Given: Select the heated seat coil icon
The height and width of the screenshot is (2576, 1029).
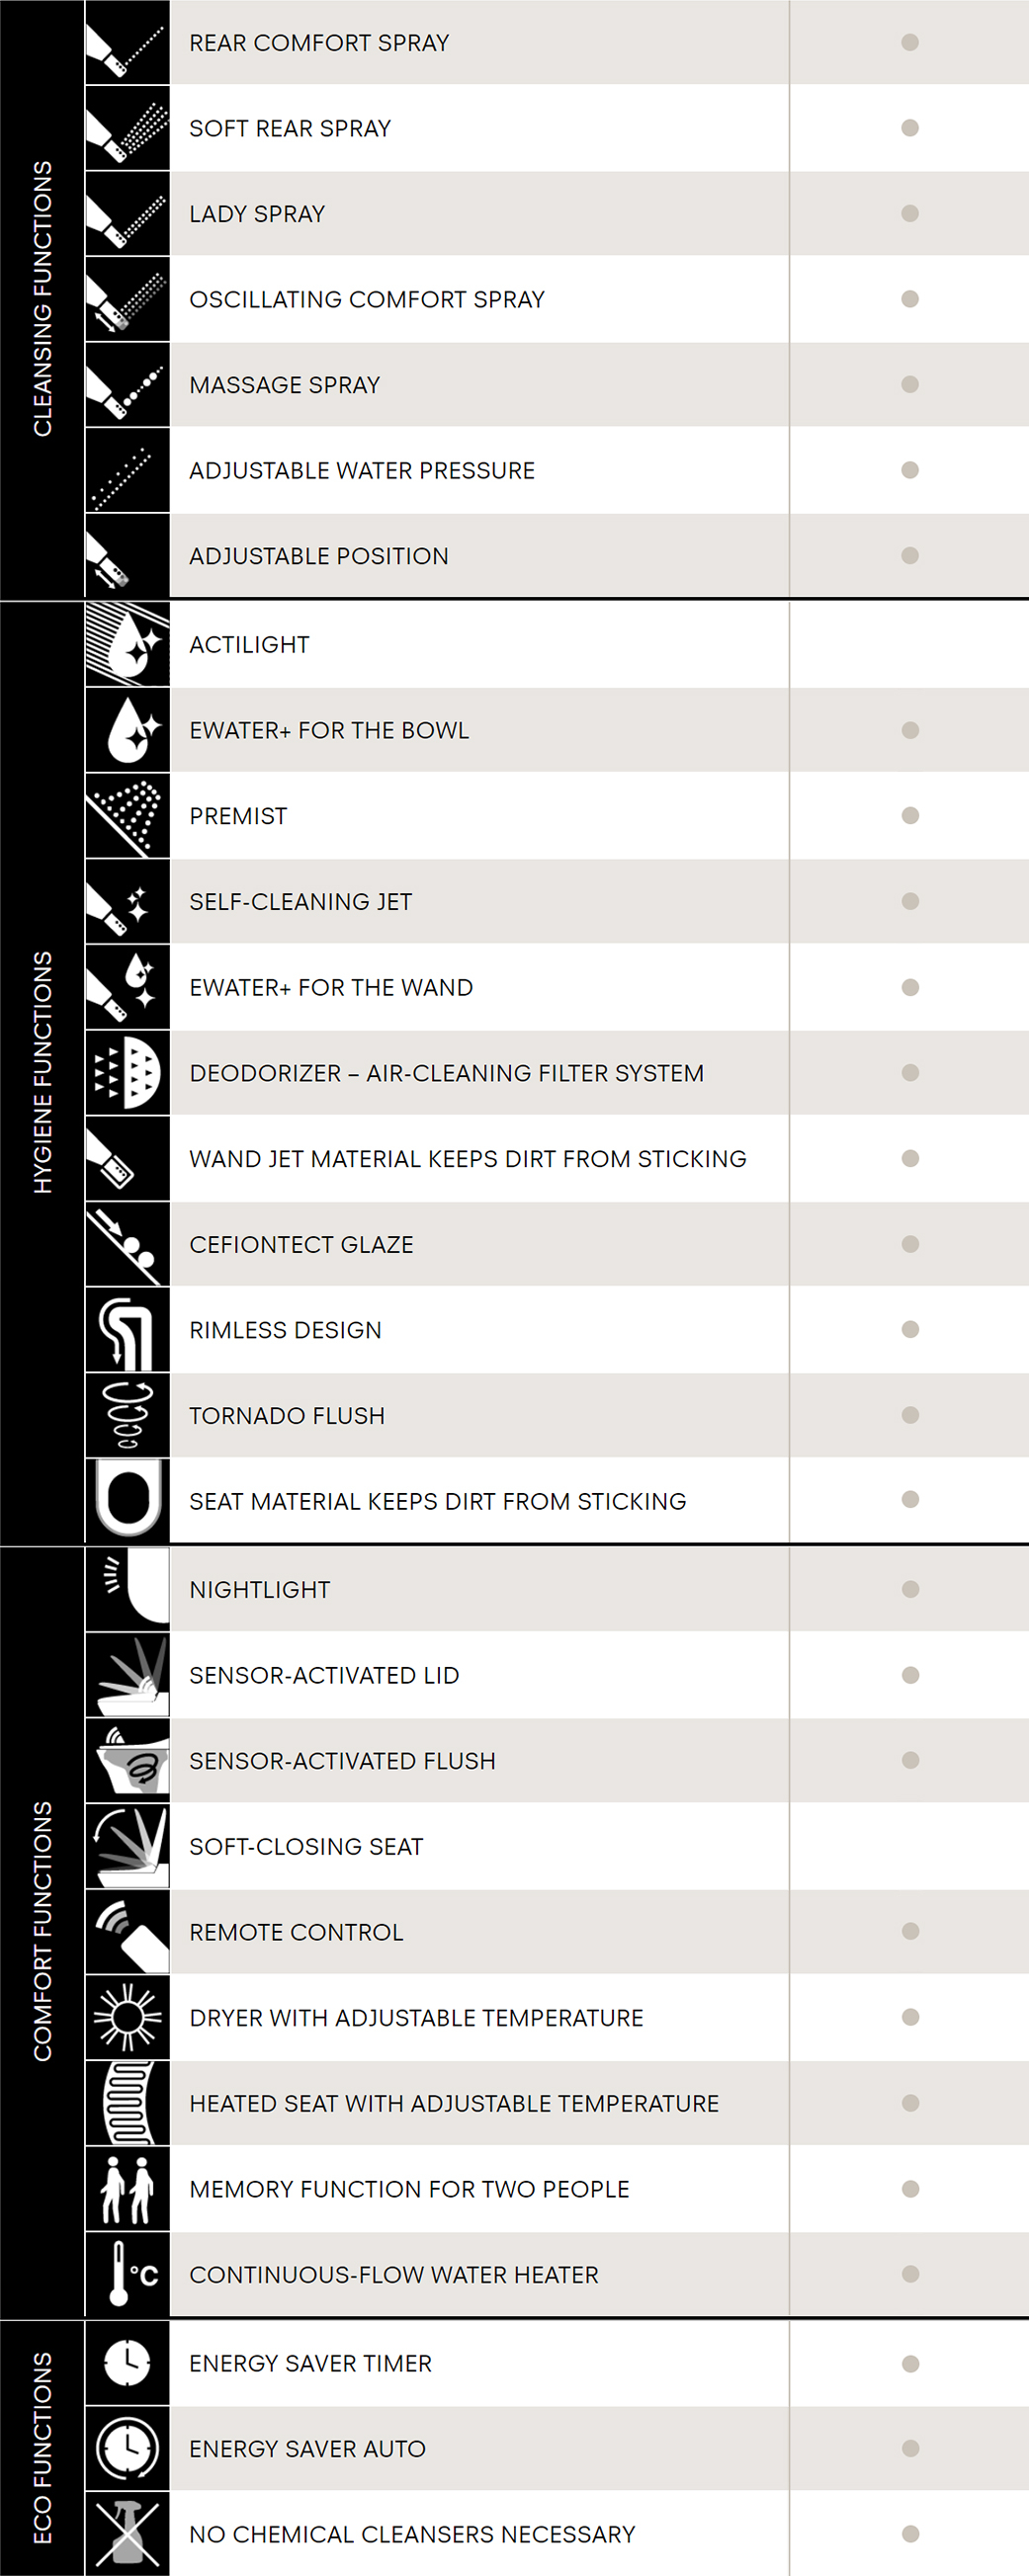Looking at the screenshot, I should pyautogui.click(x=127, y=2103).
